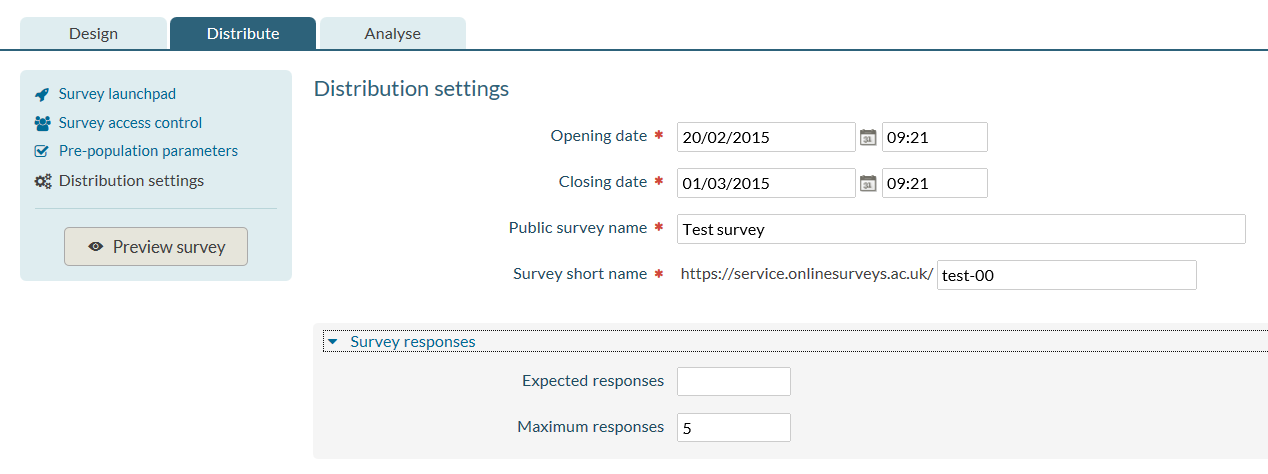The image size is (1268, 474).
Task: Click the gears icon beside Distribution settings
Action: (x=42, y=181)
